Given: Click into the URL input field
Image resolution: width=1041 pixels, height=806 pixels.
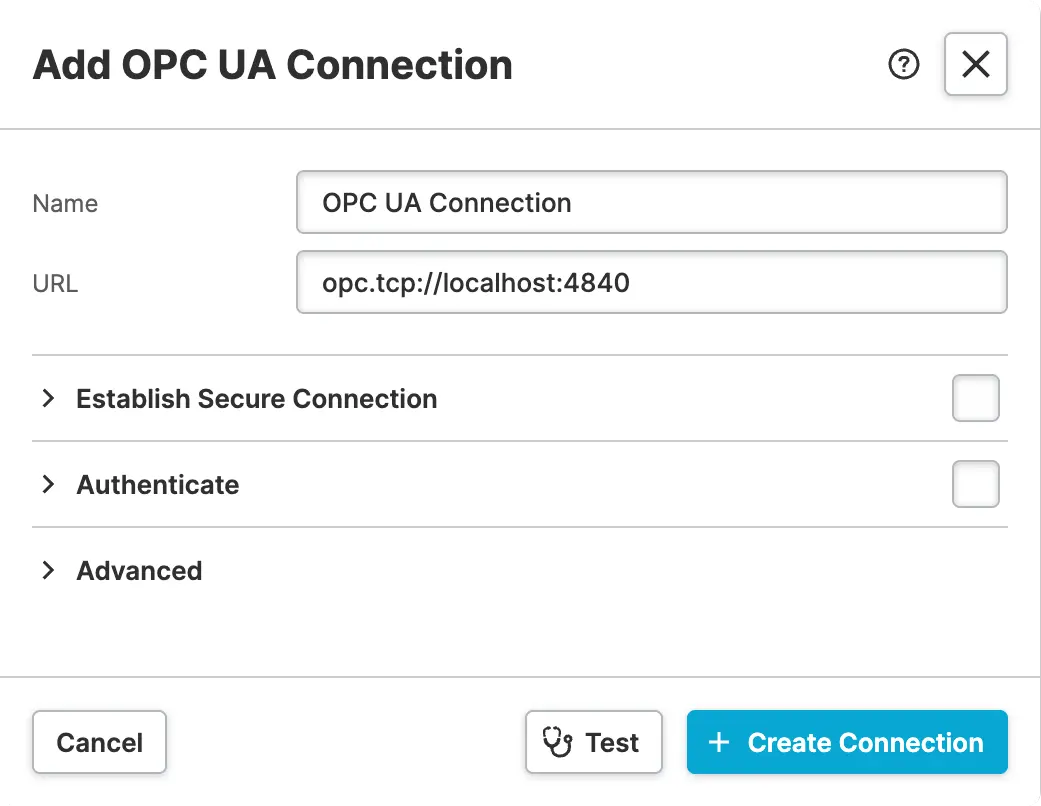Looking at the screenshot, I should [x=651, y=283].
